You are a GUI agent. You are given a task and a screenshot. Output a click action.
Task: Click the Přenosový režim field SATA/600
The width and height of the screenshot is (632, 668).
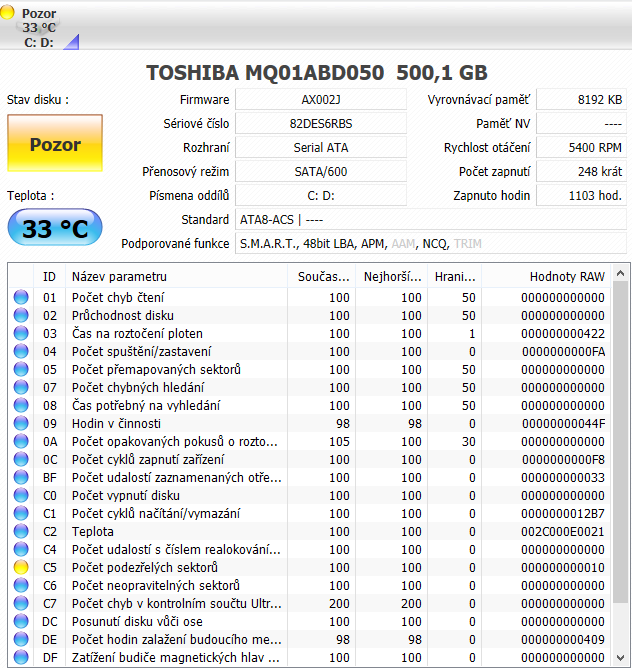pos(321,171)
